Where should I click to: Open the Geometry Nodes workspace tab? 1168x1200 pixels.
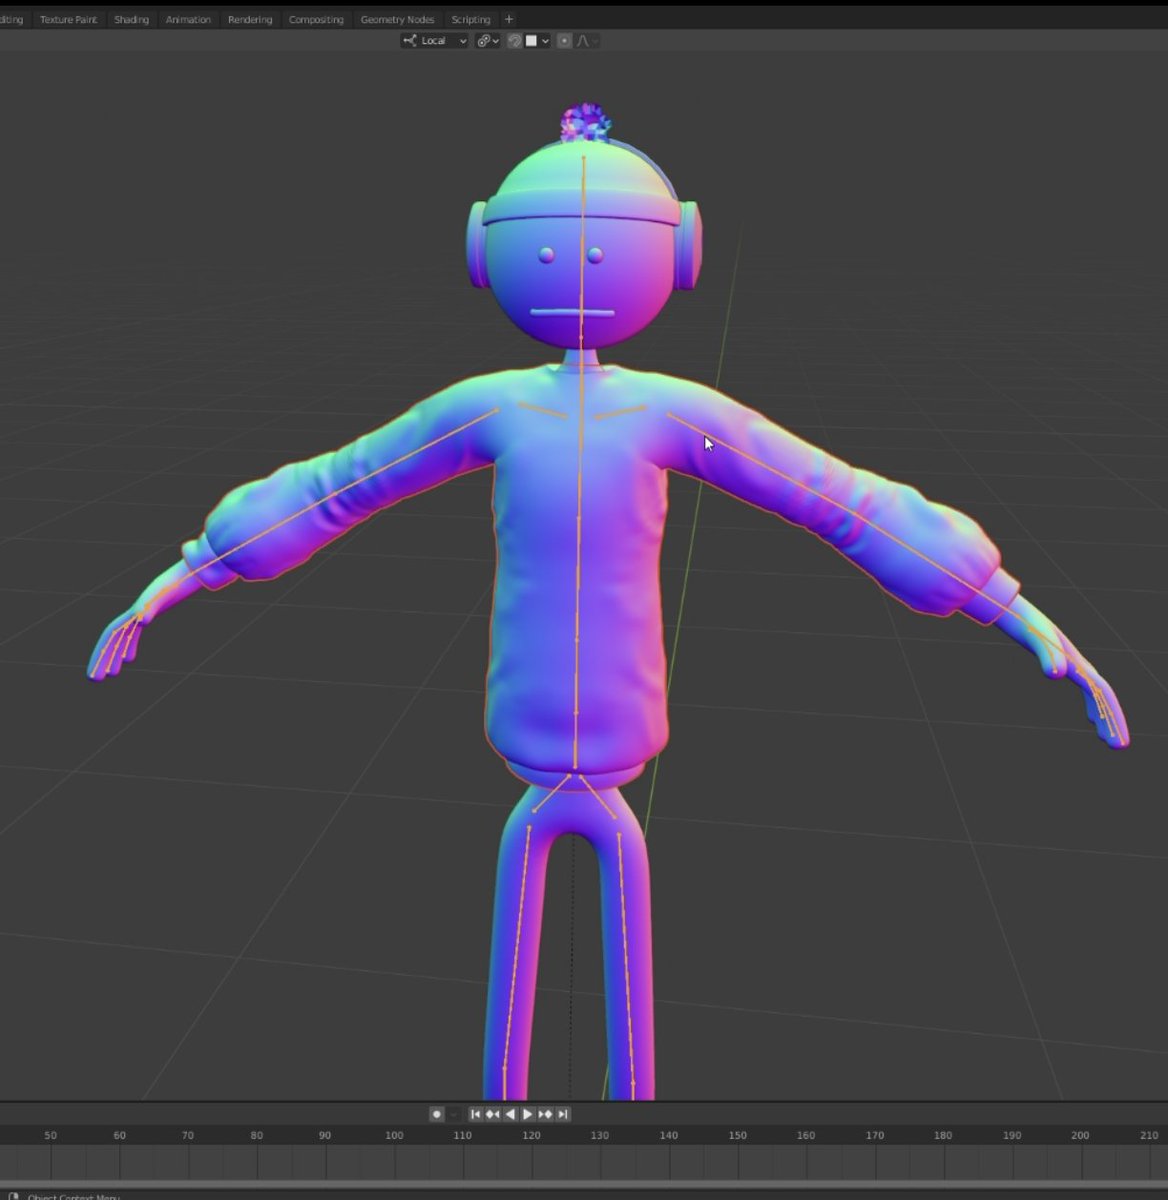[x=397, y=19]
